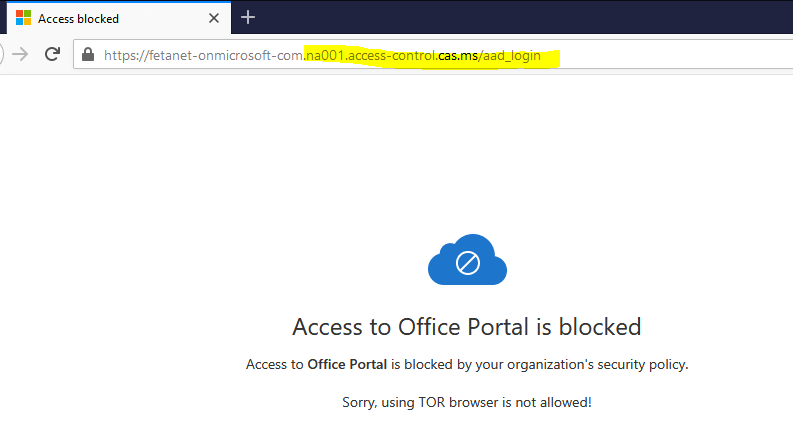Click the padlock site security icon
Screen dimensions: 793x428
(x=89, y=55)
